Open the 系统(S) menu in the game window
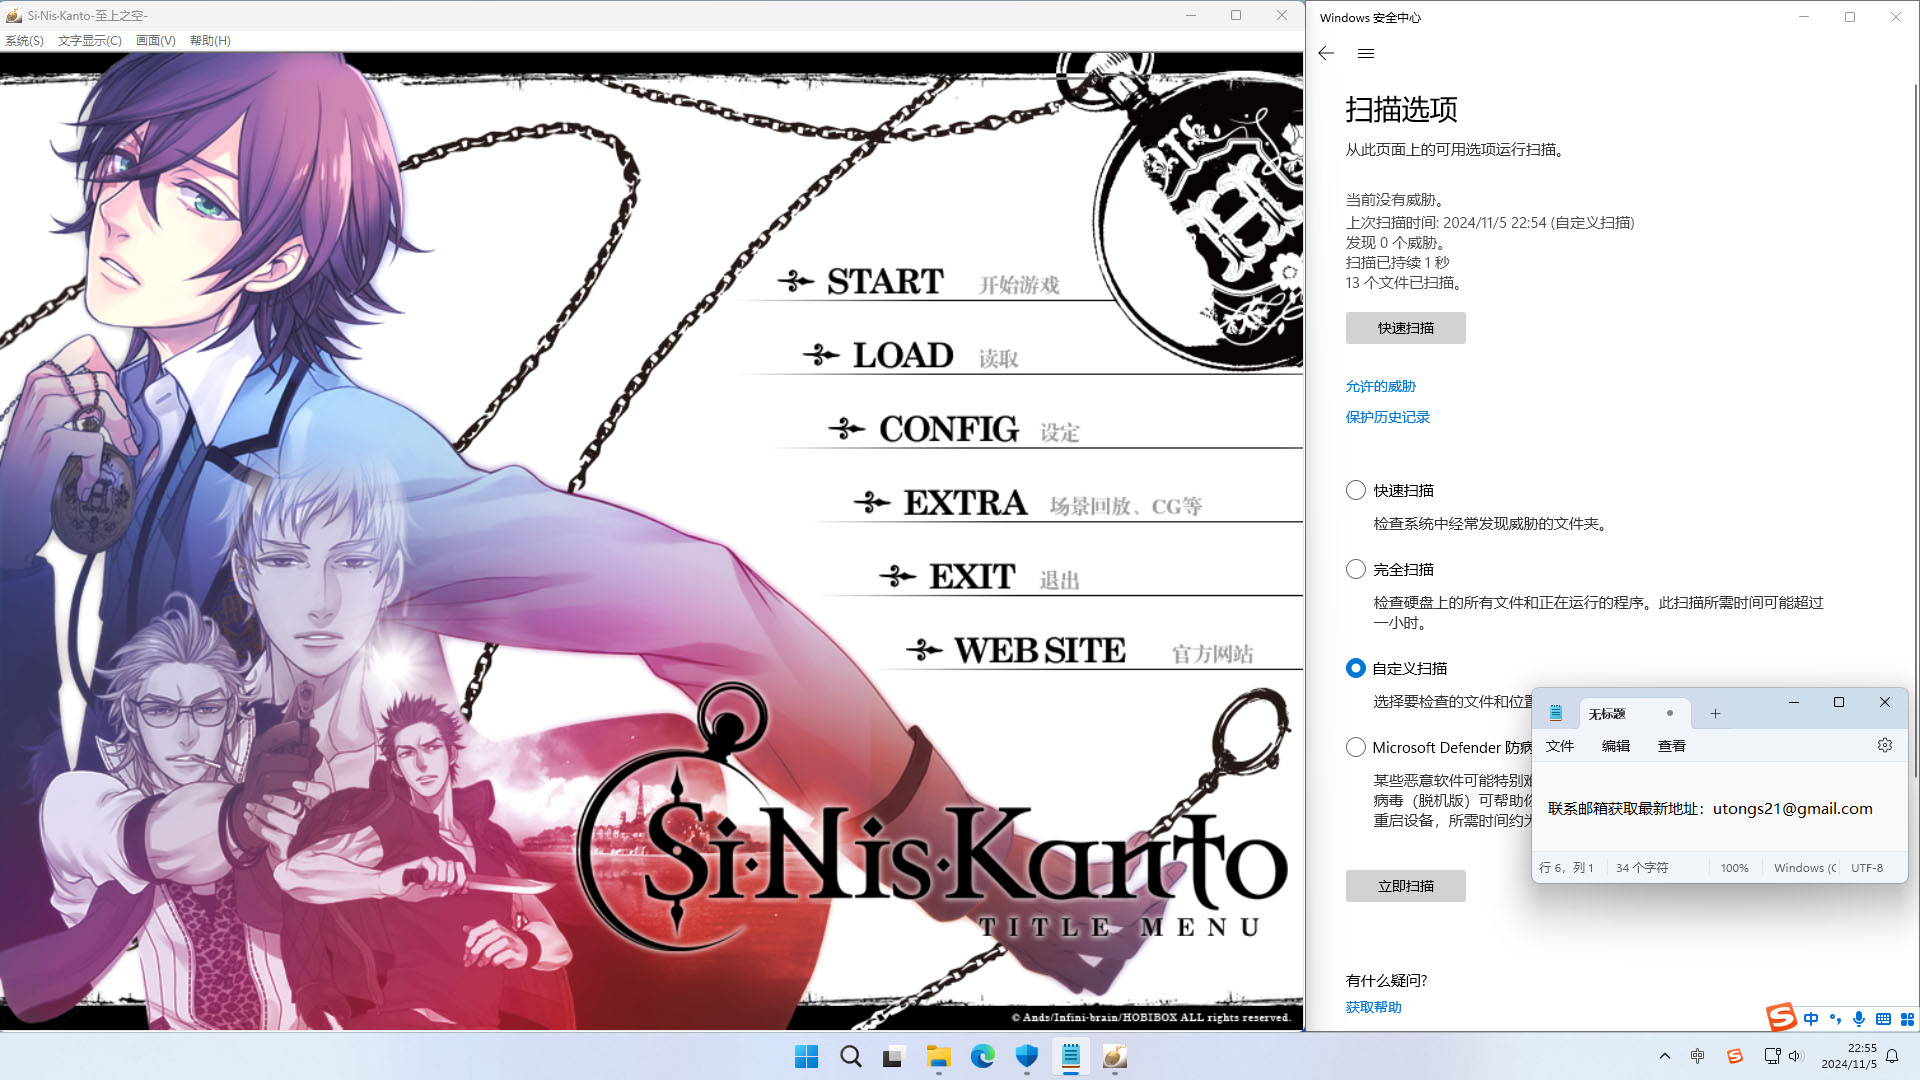Screen dimensions: 1920x1080 [22, 41]
